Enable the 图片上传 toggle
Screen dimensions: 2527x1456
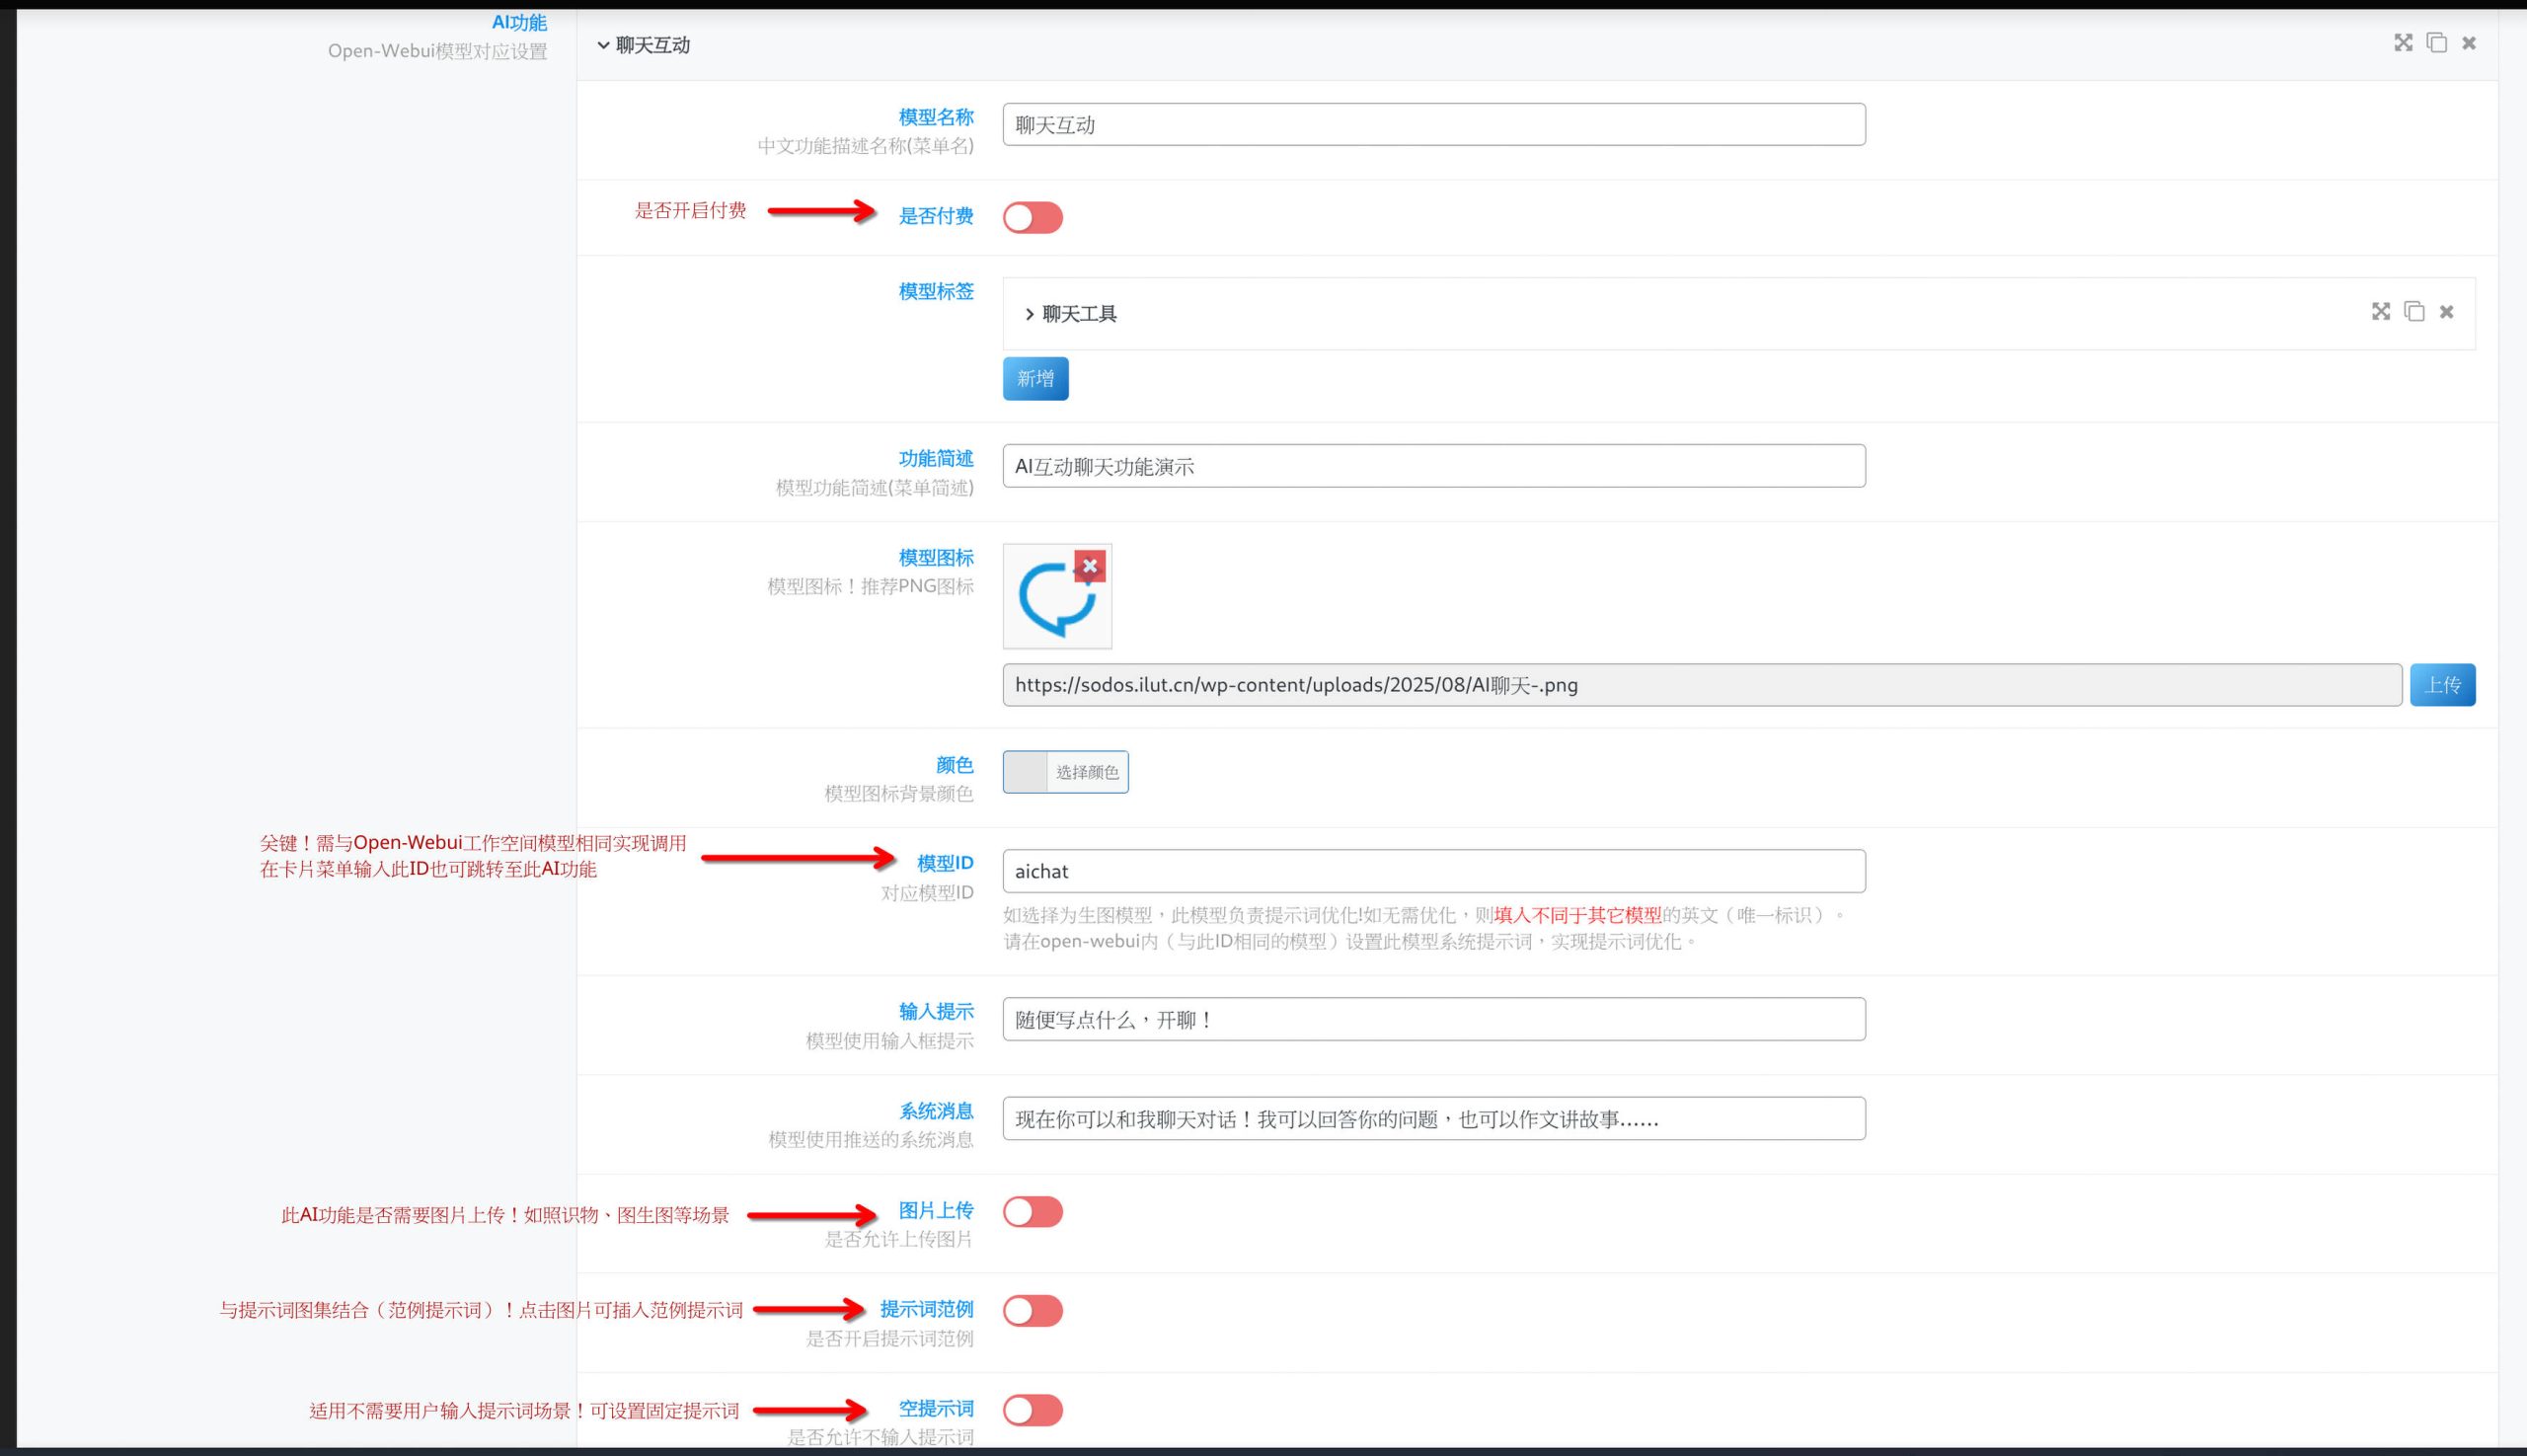(x=1032, y=1212)
